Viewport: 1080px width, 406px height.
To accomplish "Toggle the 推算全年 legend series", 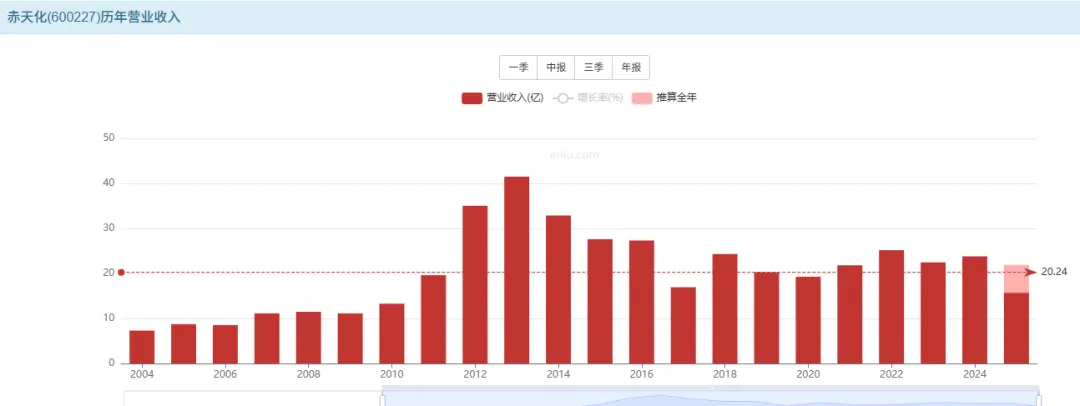I will click(664, 98).
